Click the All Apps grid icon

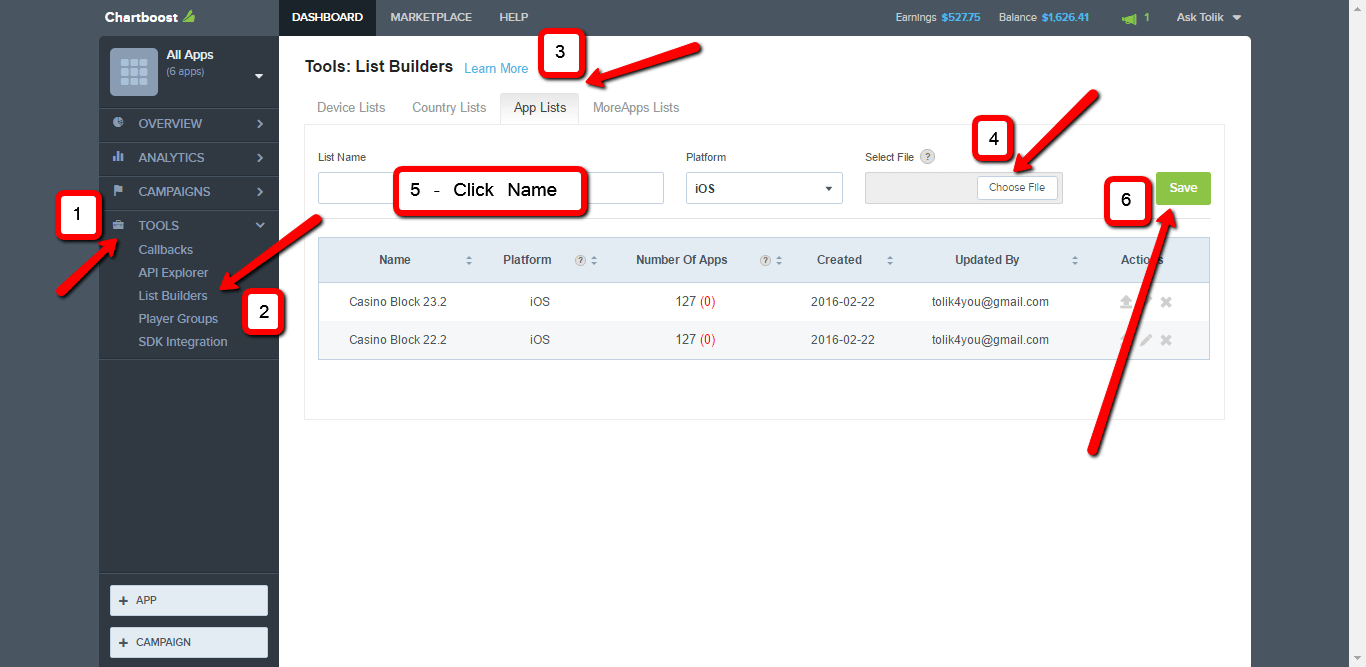click(x=133, y=71)
